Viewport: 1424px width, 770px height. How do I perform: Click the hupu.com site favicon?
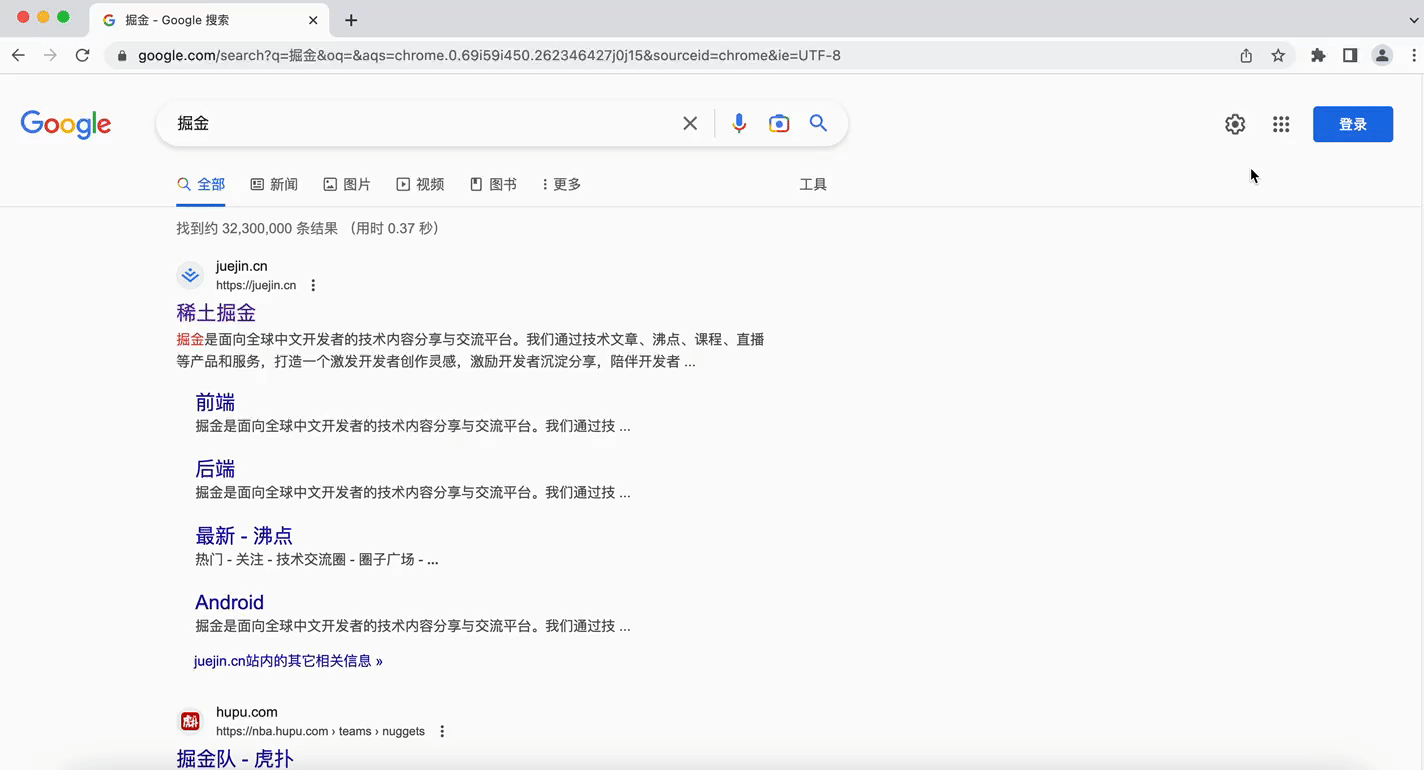pos(190,721)
